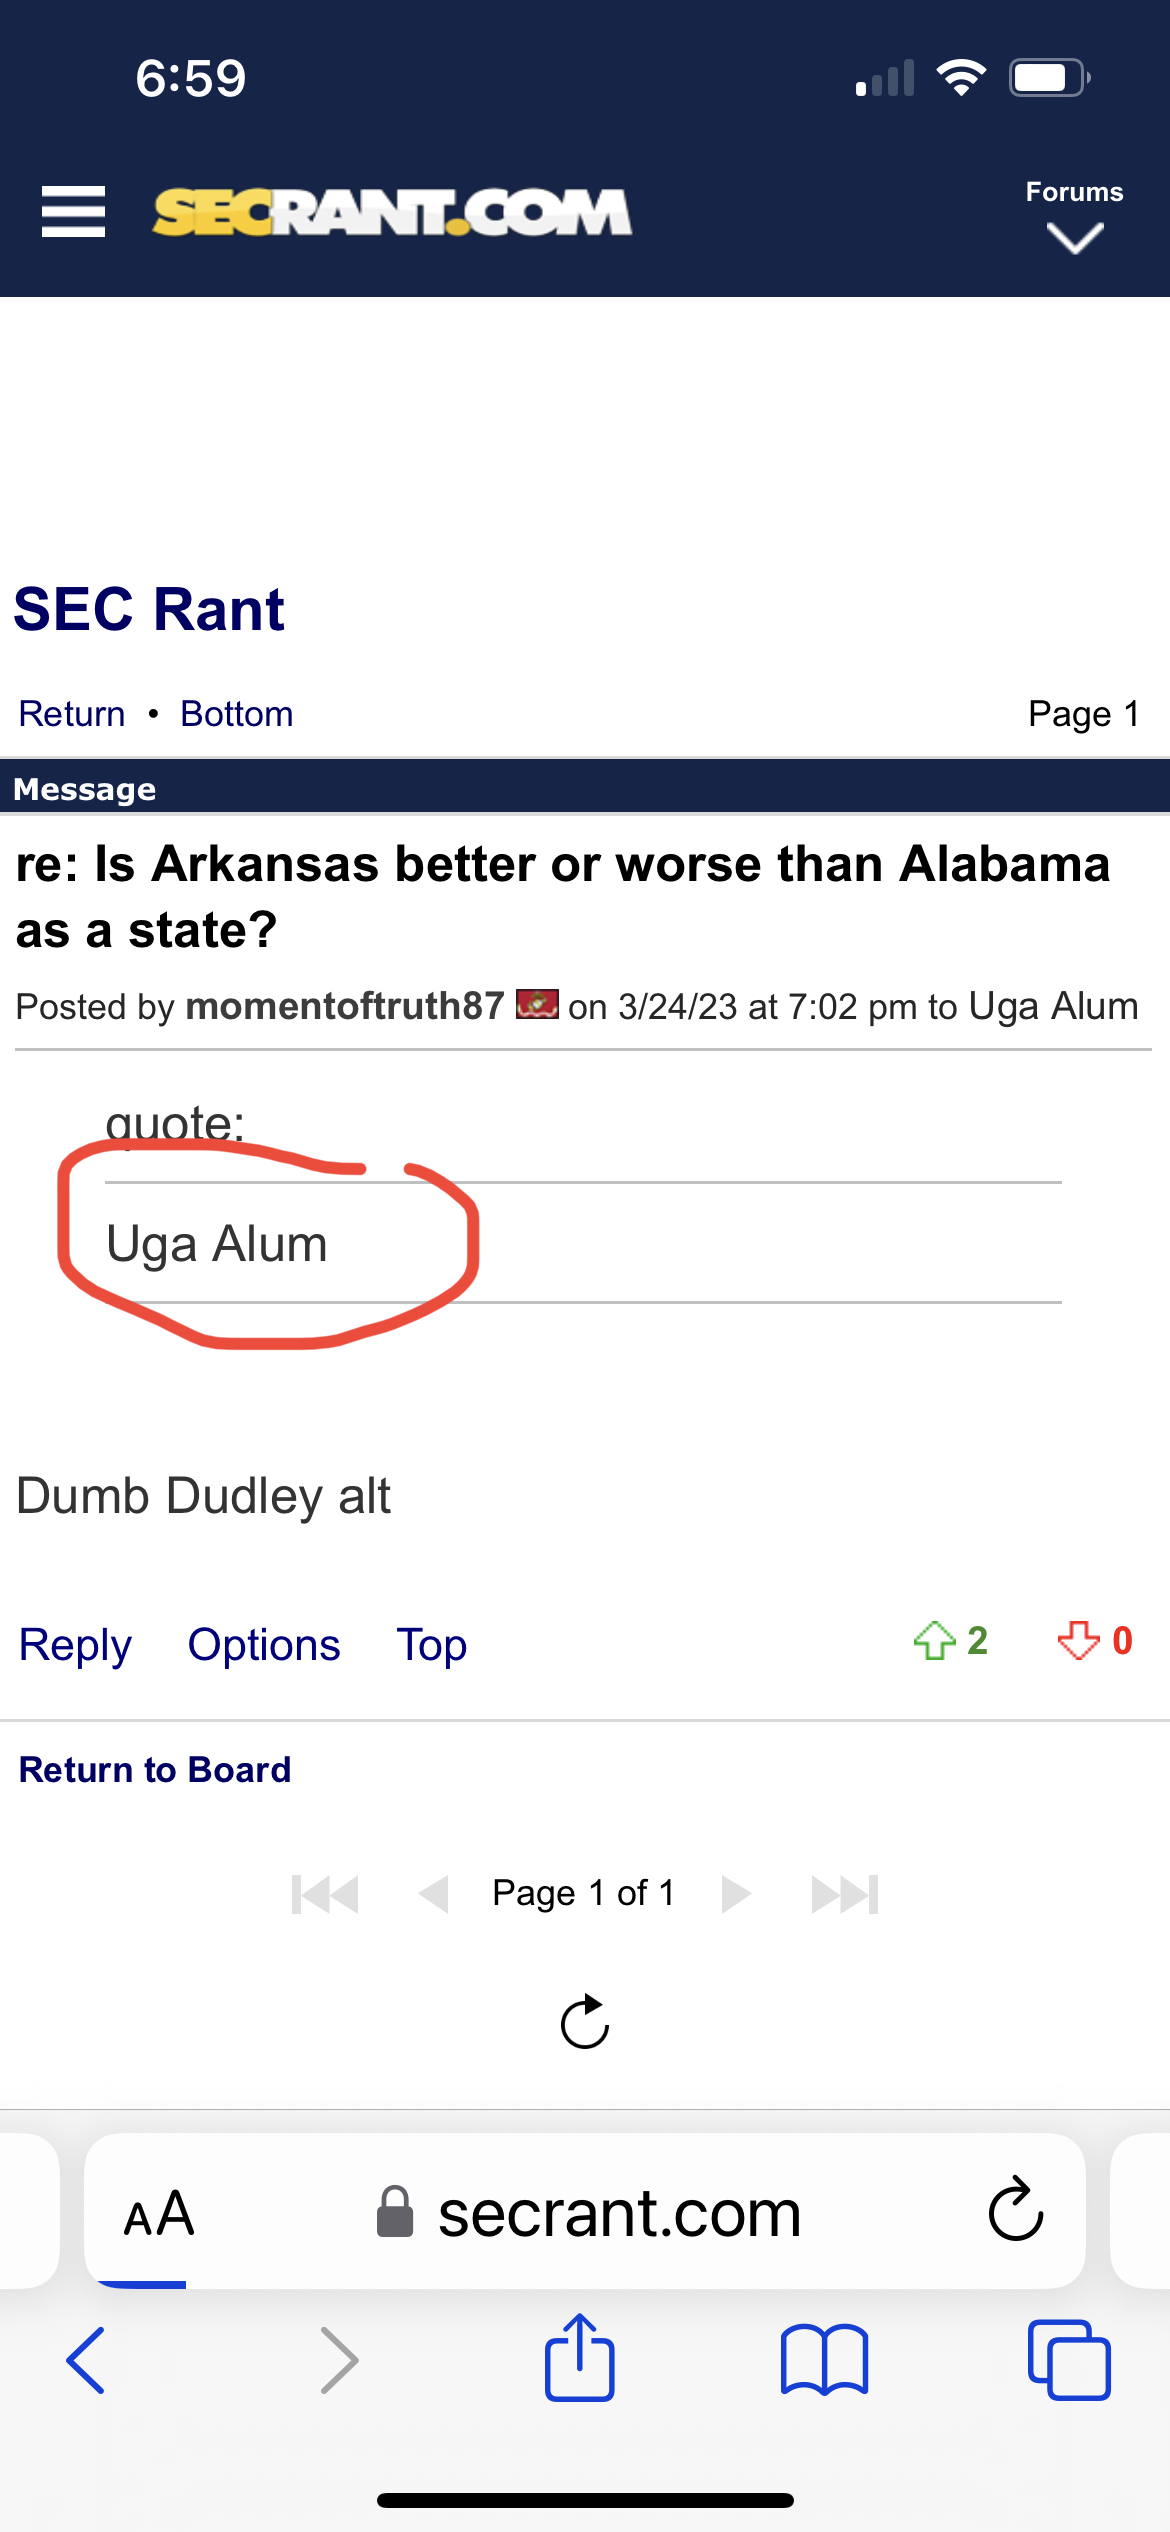The height and width of the screenshot is (2532, 1170).
Task: Go to Top of the thread
Action: click(x=431, y=1645)
